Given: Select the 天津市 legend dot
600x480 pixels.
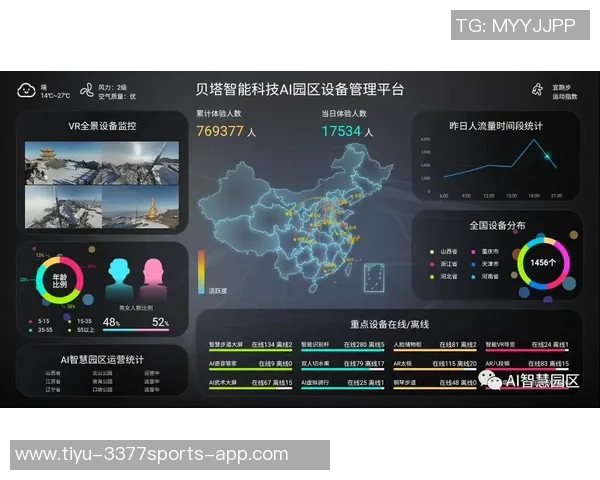Looking at the screenshot, I should click(473, 264).
